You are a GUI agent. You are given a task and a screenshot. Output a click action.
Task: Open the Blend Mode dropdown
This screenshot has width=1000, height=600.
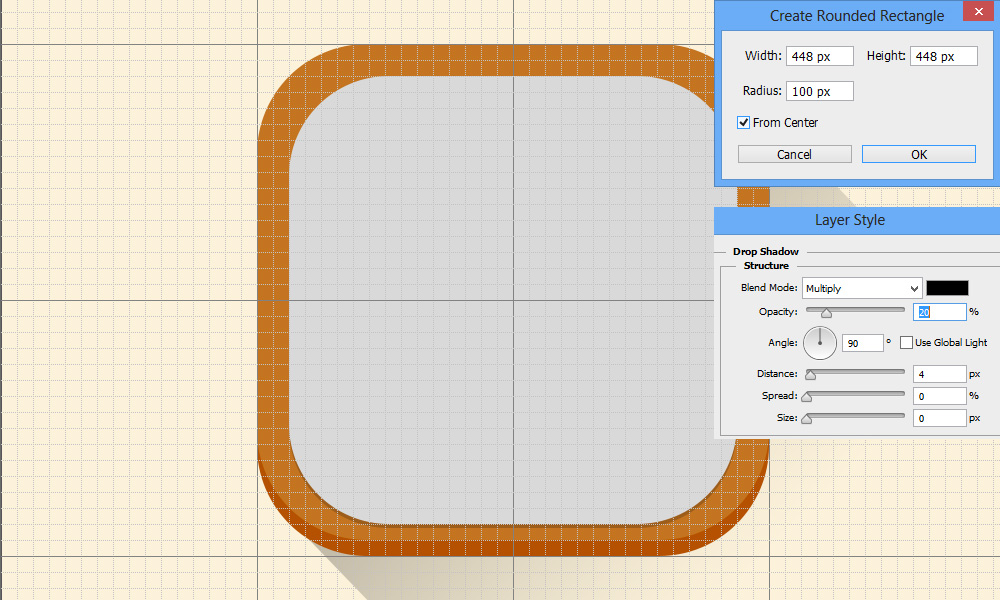pos(861,288)
